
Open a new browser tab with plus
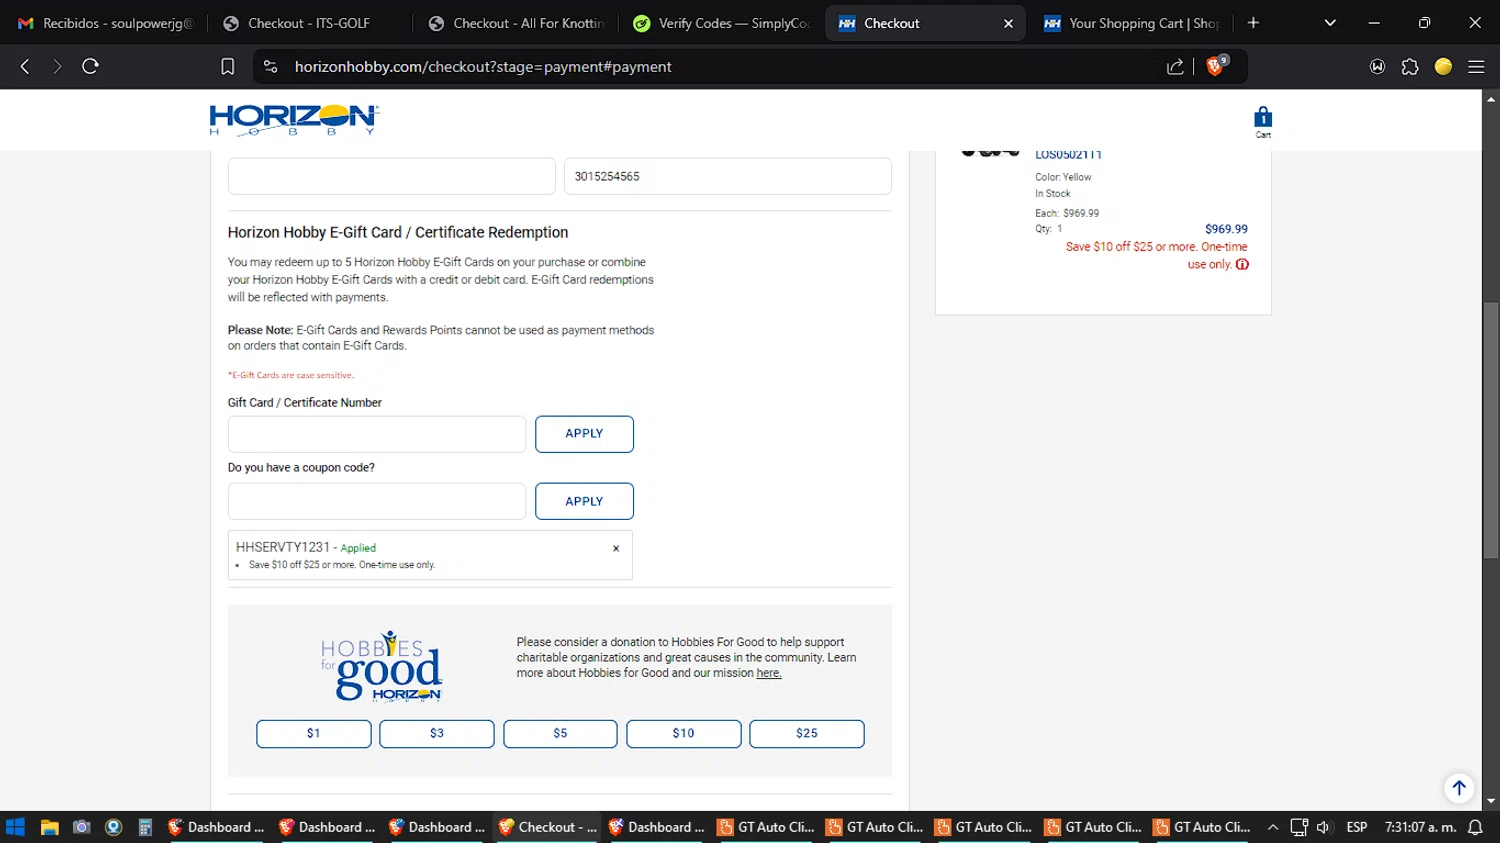tap(1253, 23)
